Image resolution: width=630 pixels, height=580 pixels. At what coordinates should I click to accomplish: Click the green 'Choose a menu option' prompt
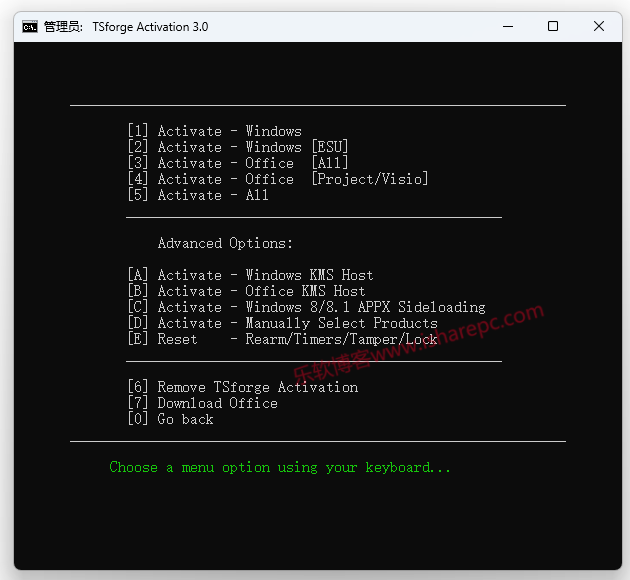pos(280,468)
